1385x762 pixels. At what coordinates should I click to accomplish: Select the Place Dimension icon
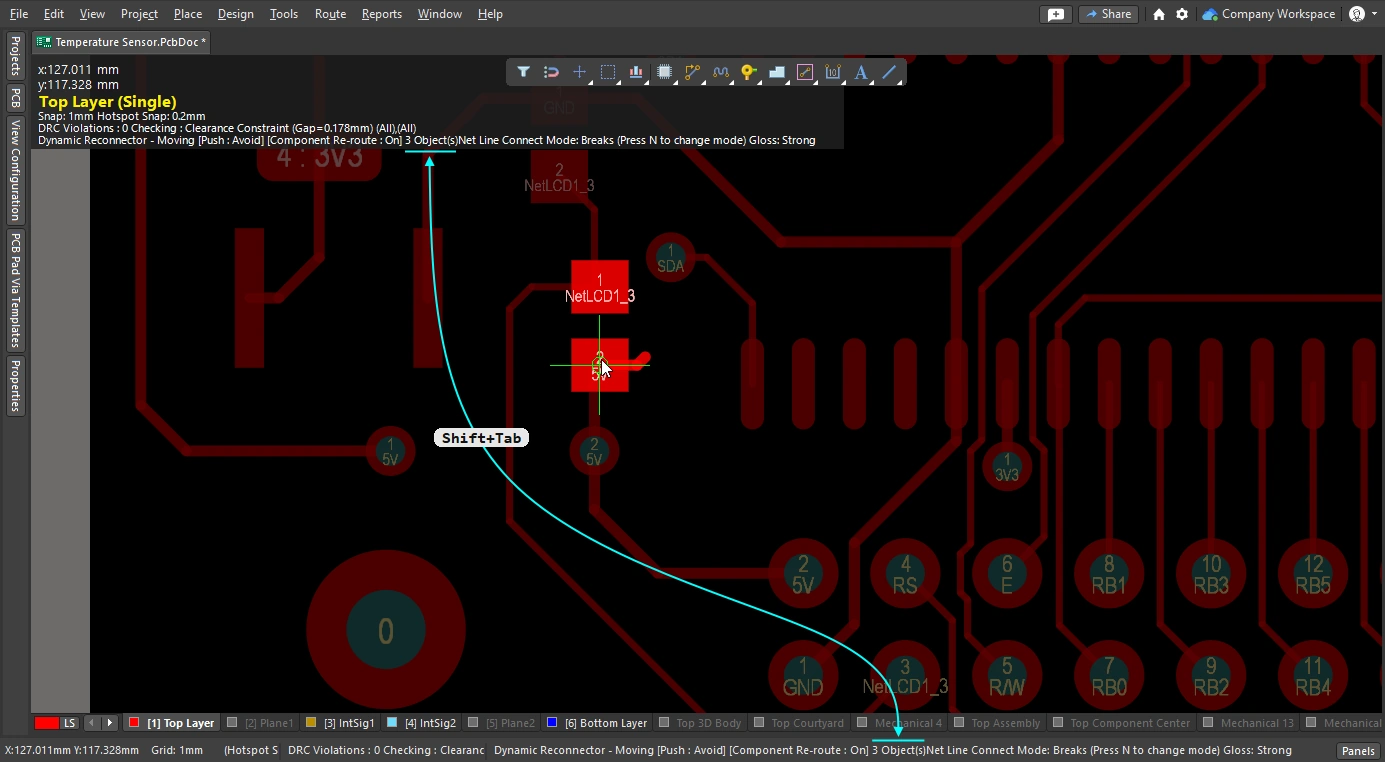pos(832,72)
